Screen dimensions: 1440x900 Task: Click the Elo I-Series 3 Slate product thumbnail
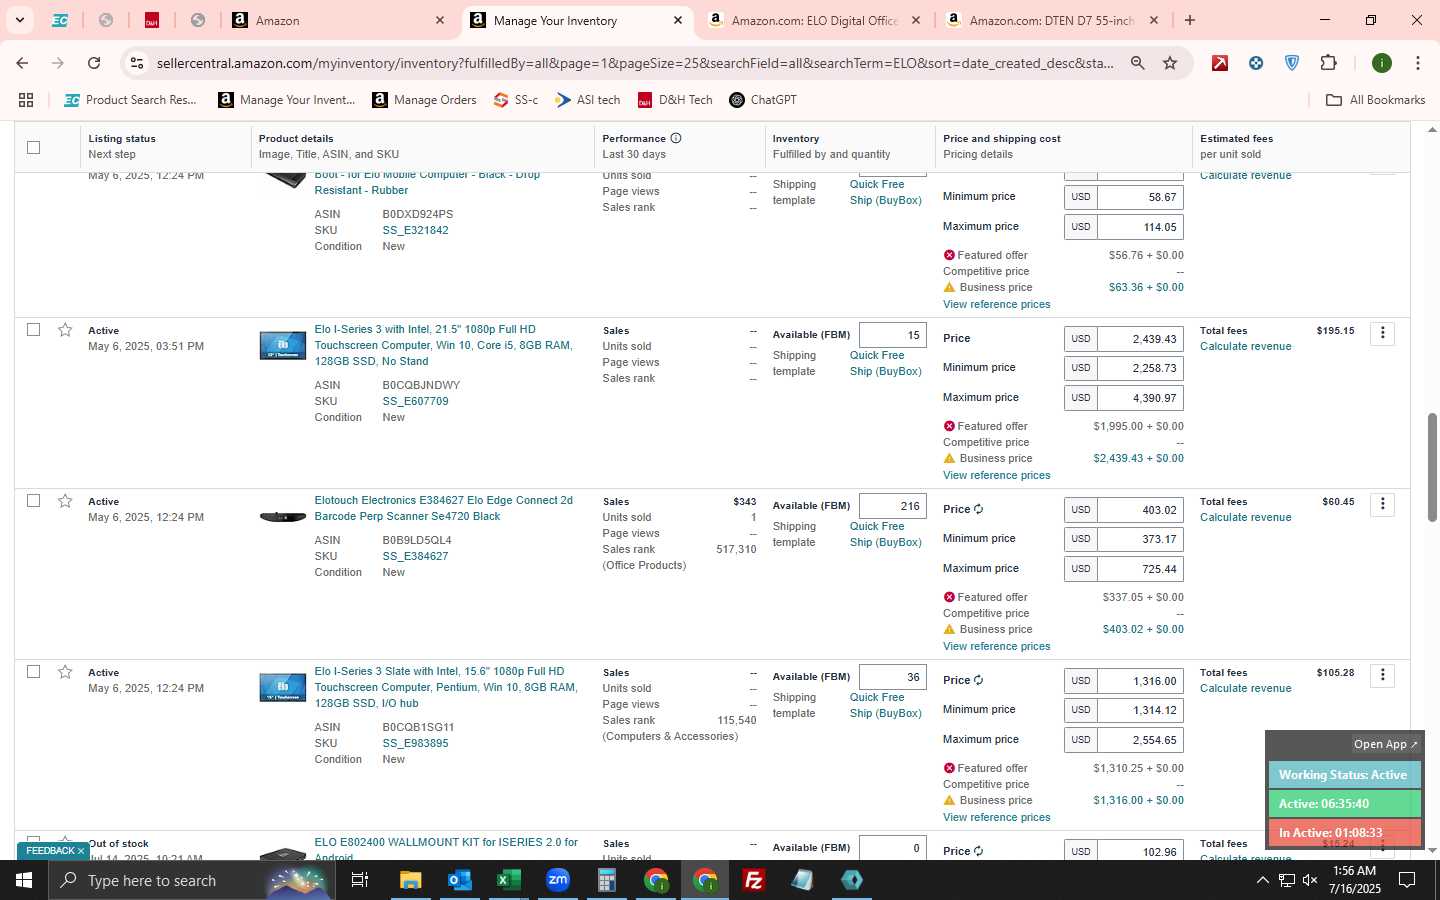point(282,688)
